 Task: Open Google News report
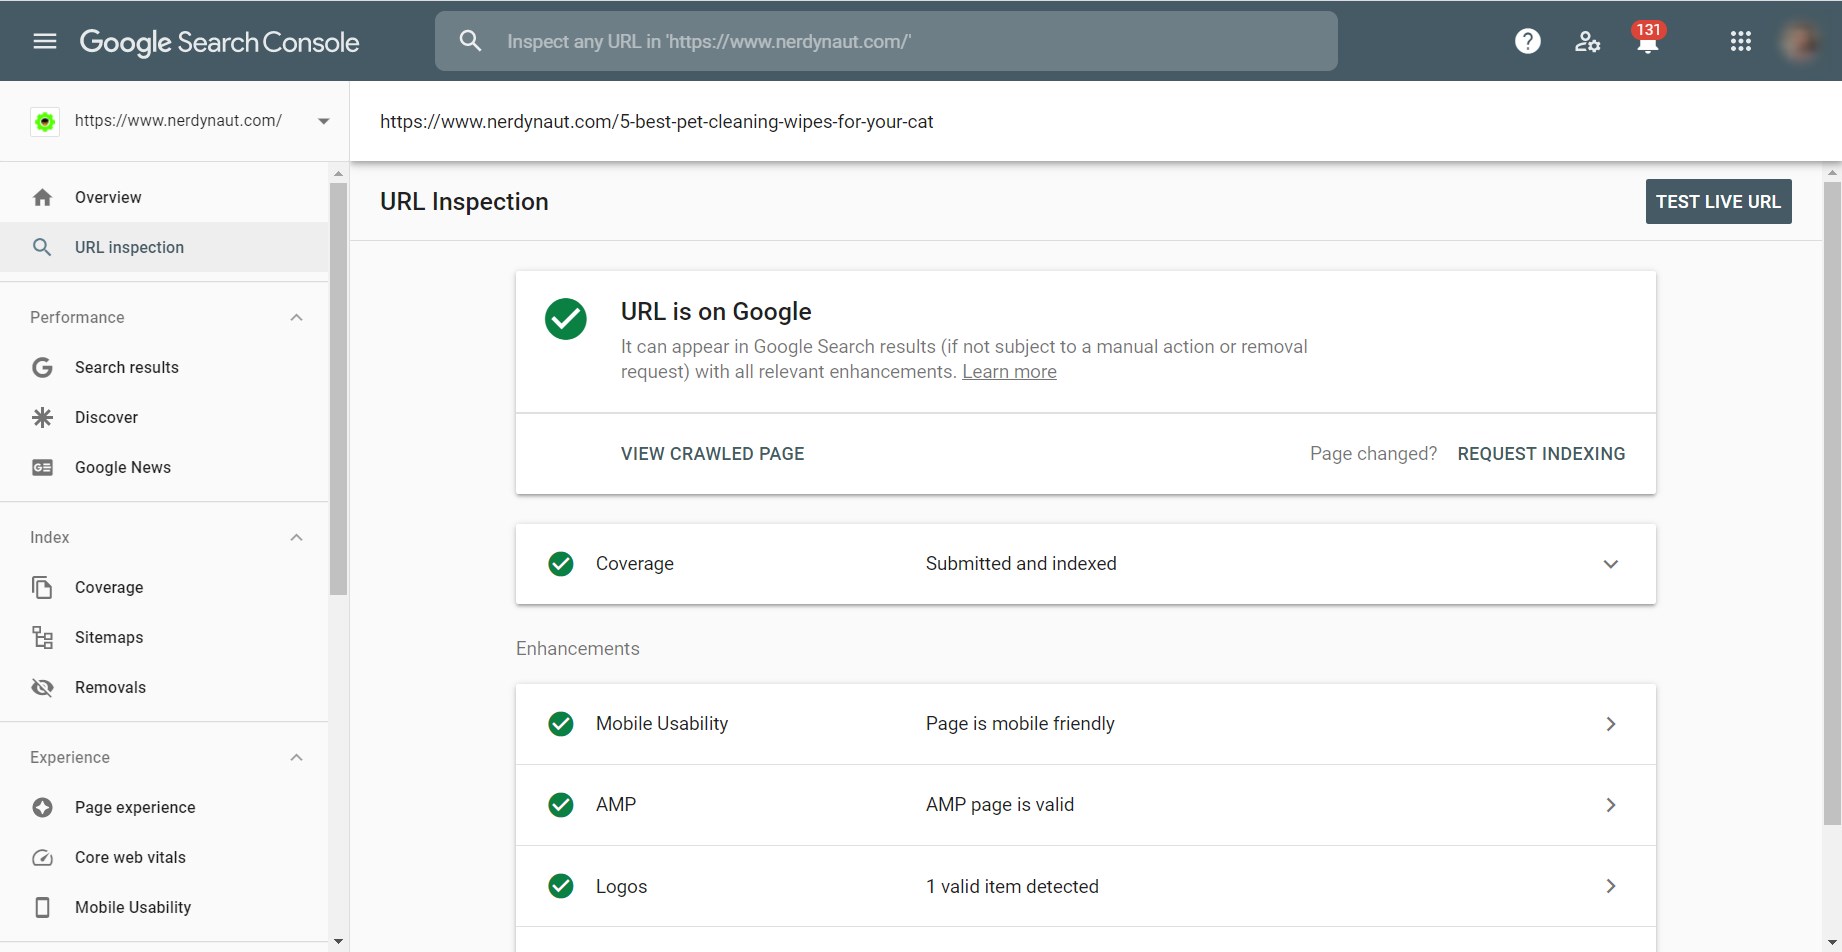(x=164, y=467)
